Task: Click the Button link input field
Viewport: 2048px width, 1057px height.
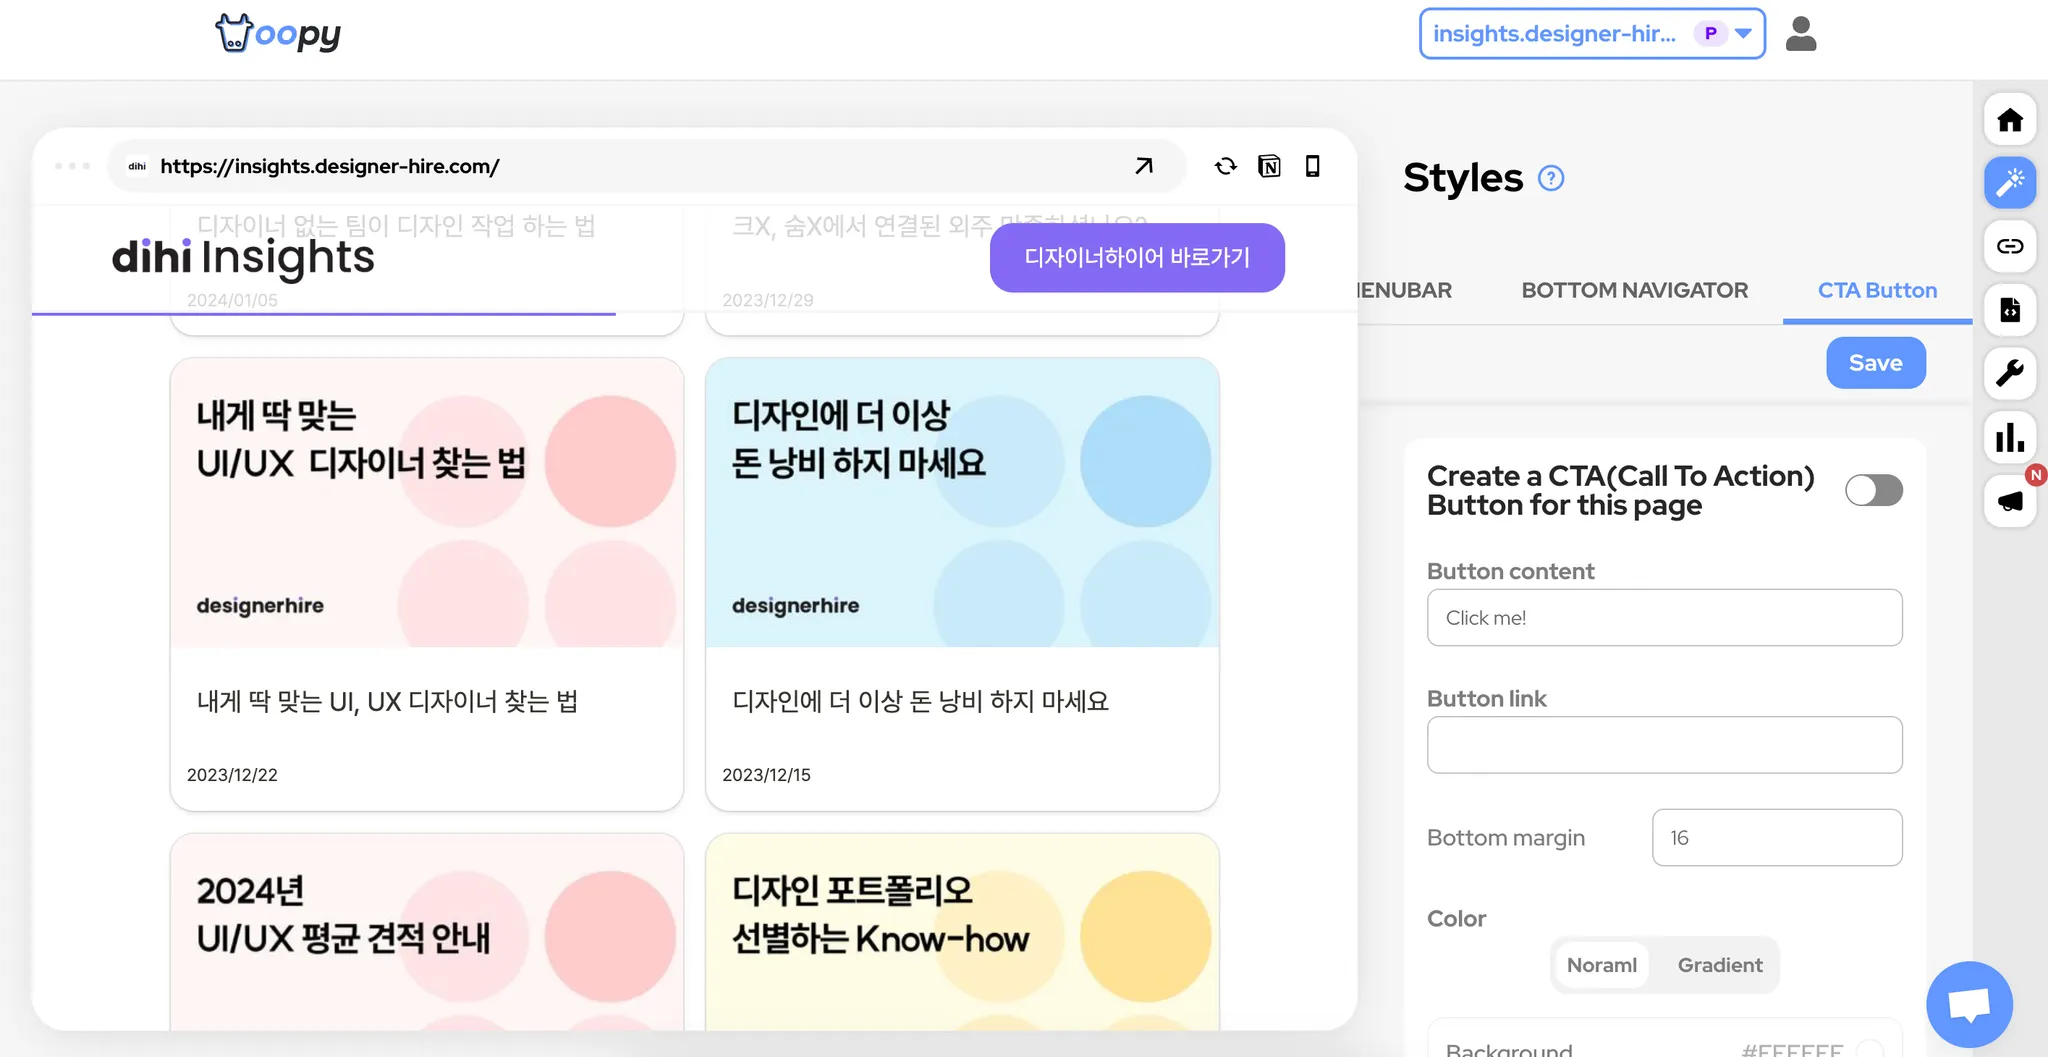Action: click(1664, 745)
